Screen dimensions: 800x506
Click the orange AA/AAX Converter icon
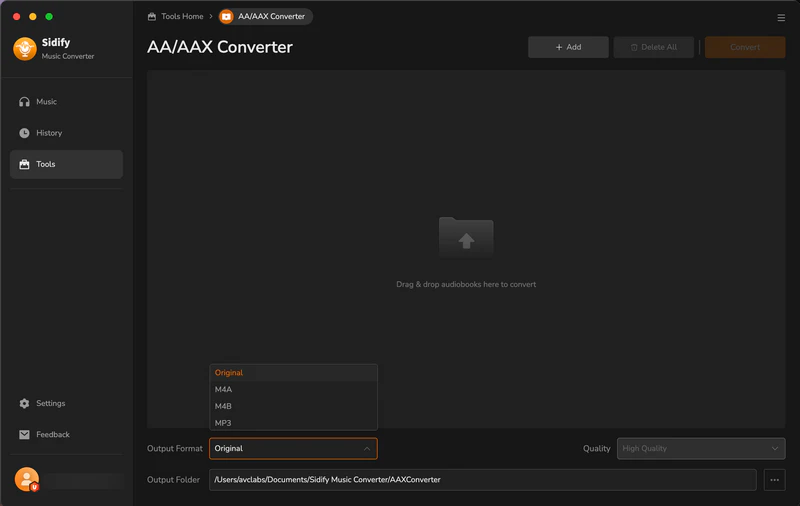tap(226, 16)
